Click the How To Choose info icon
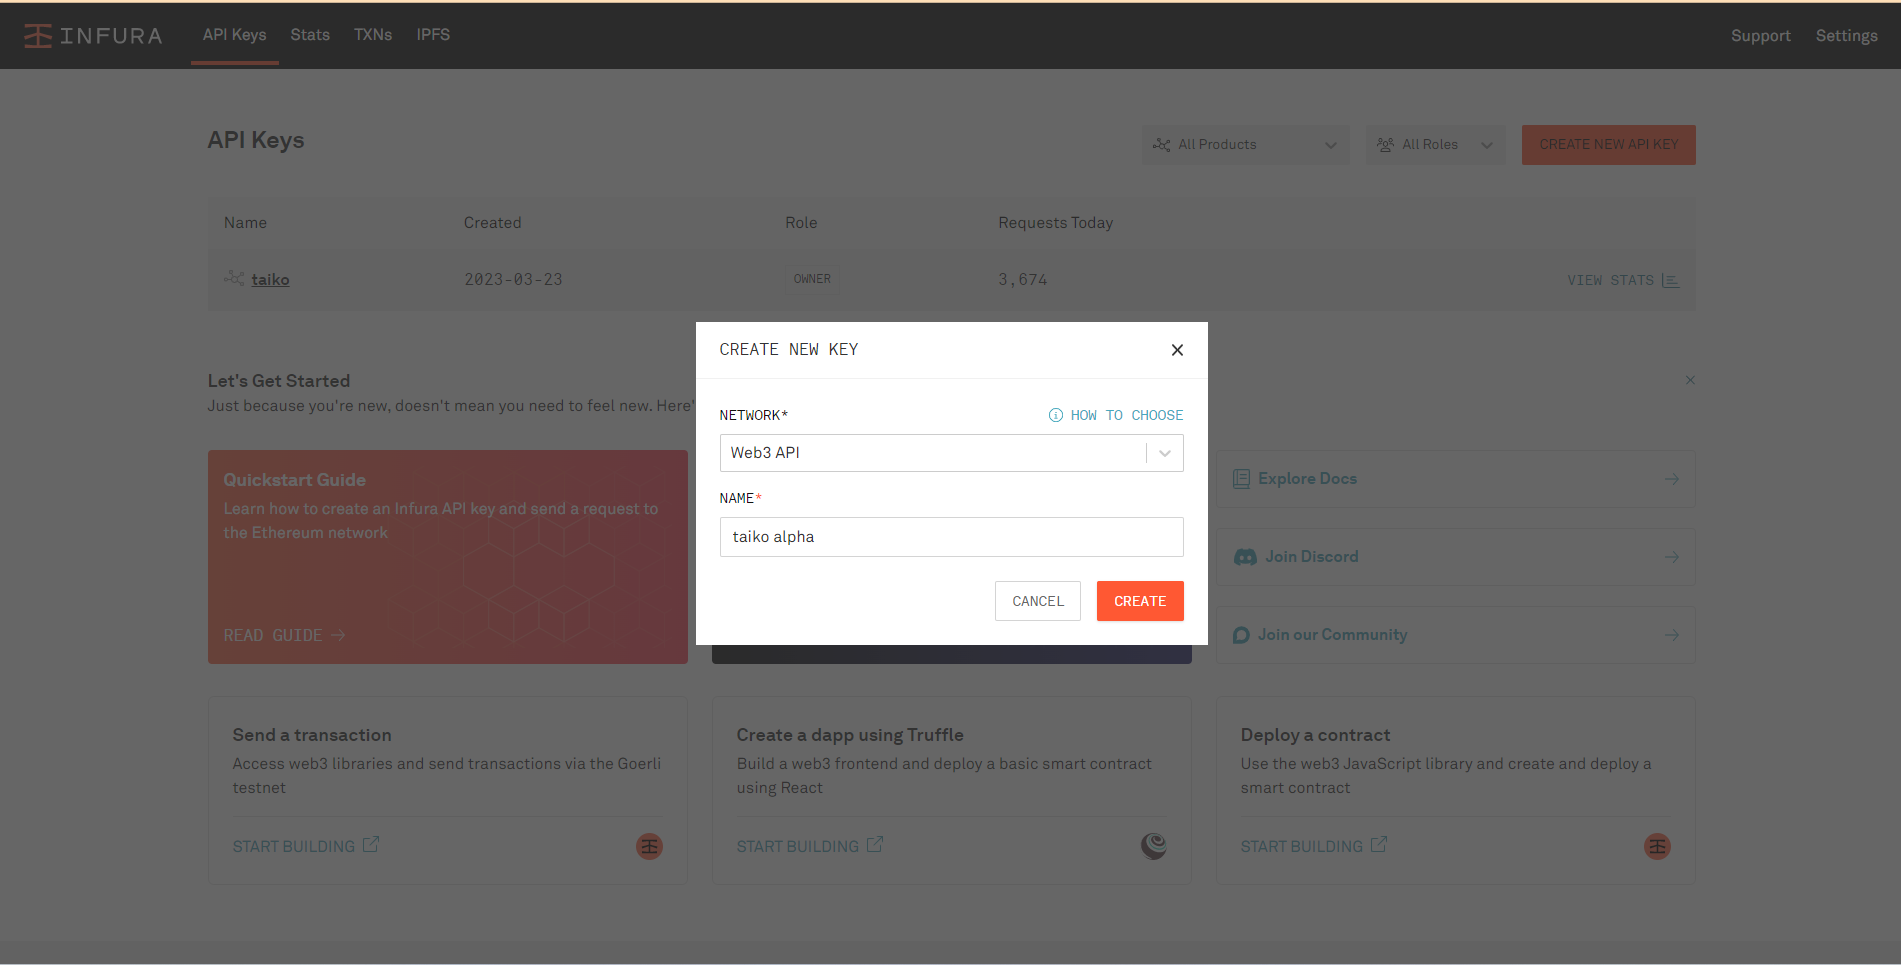This screenshot has width=1901, height=965. [x=1055, y=415]
